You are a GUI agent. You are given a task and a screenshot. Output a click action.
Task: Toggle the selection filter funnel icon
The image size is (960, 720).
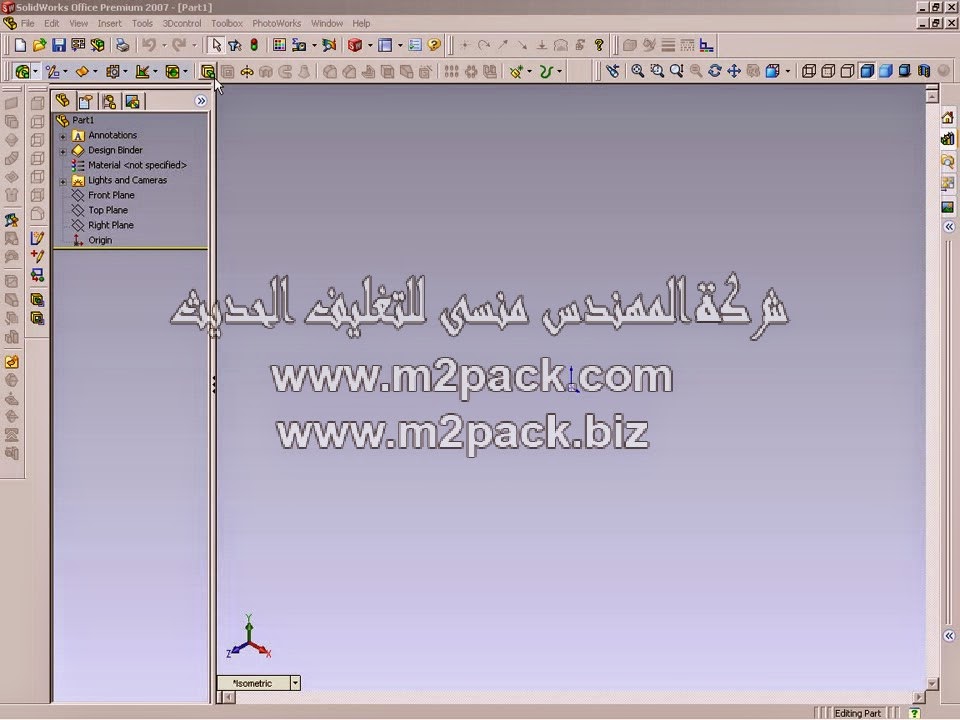click(x=234, y=45)
